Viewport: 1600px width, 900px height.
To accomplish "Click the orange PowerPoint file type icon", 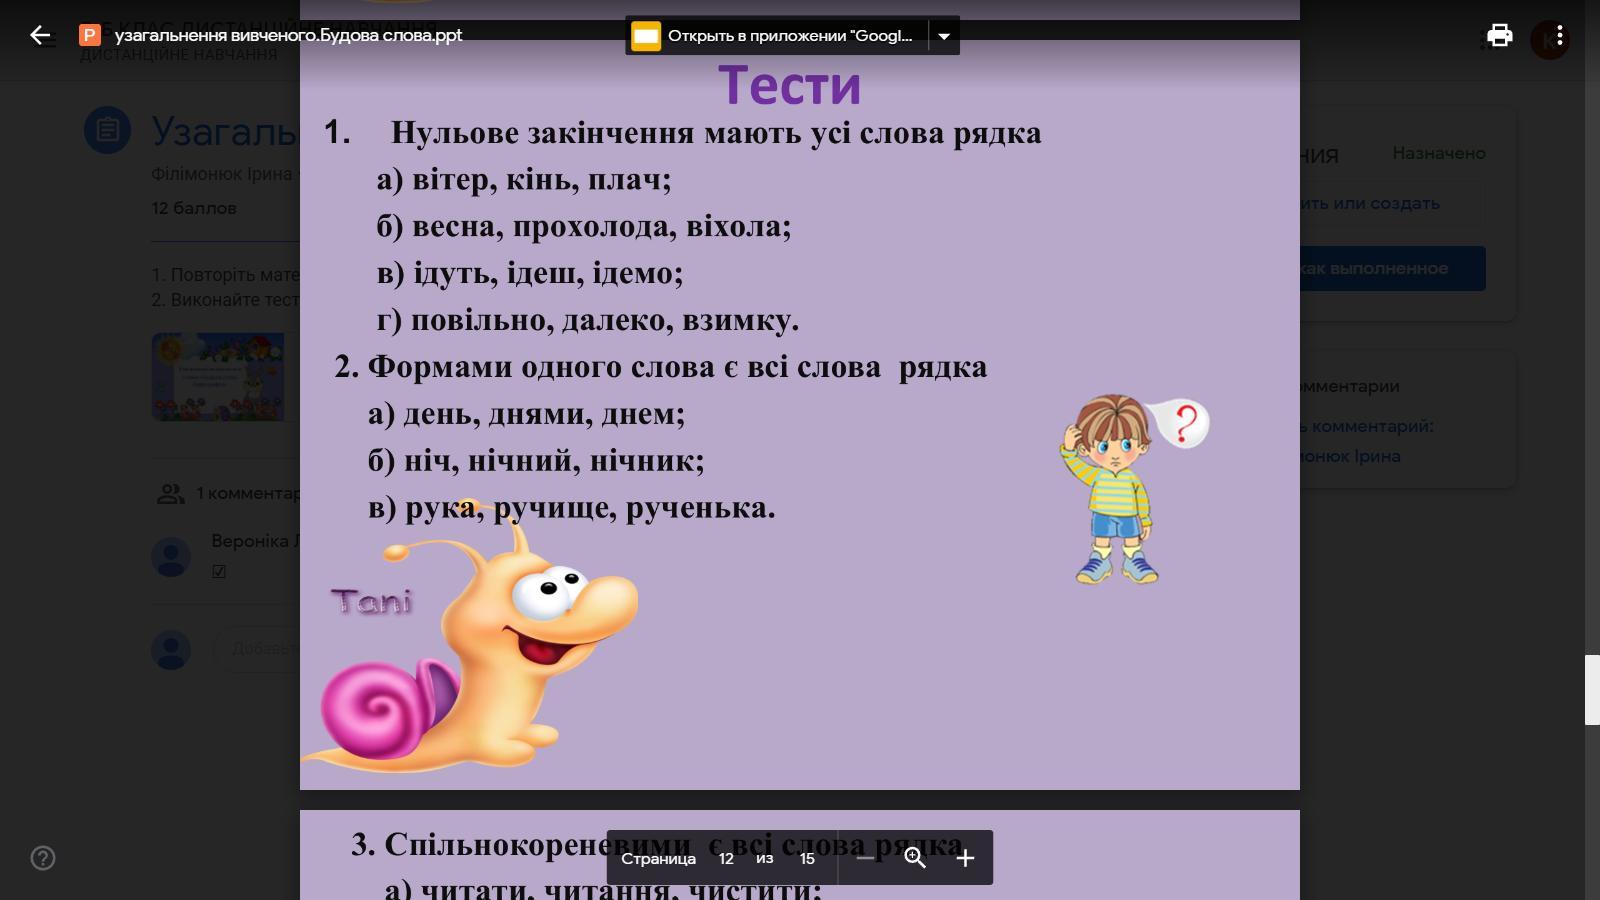I will [89, 35].
